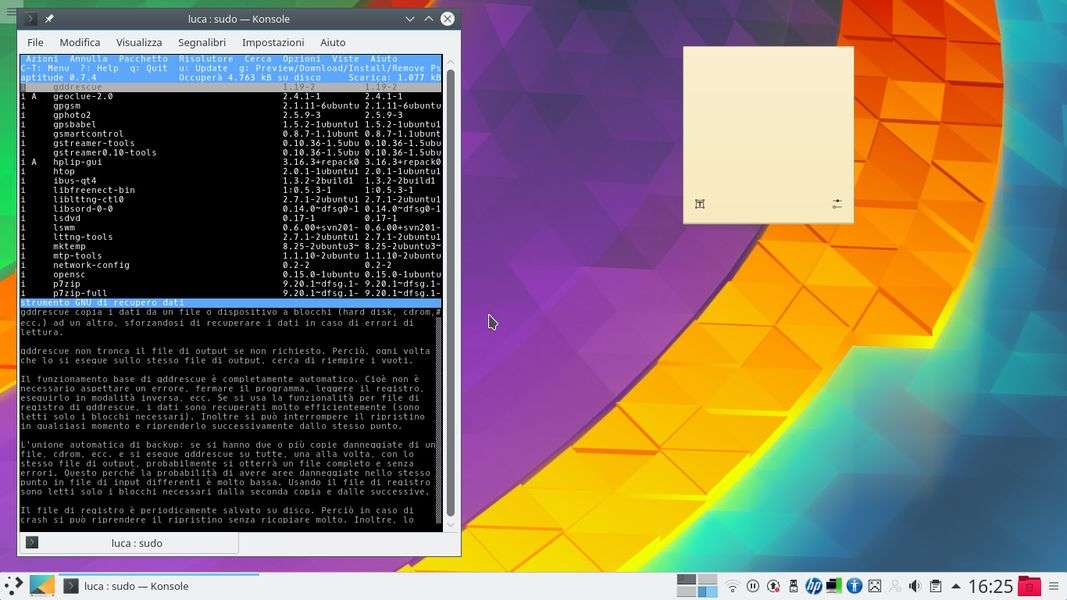The height and width of the screenshot is (600, 1067).
Task: Open the Wi-Fi network tray icon
Action: click(732, 586)
